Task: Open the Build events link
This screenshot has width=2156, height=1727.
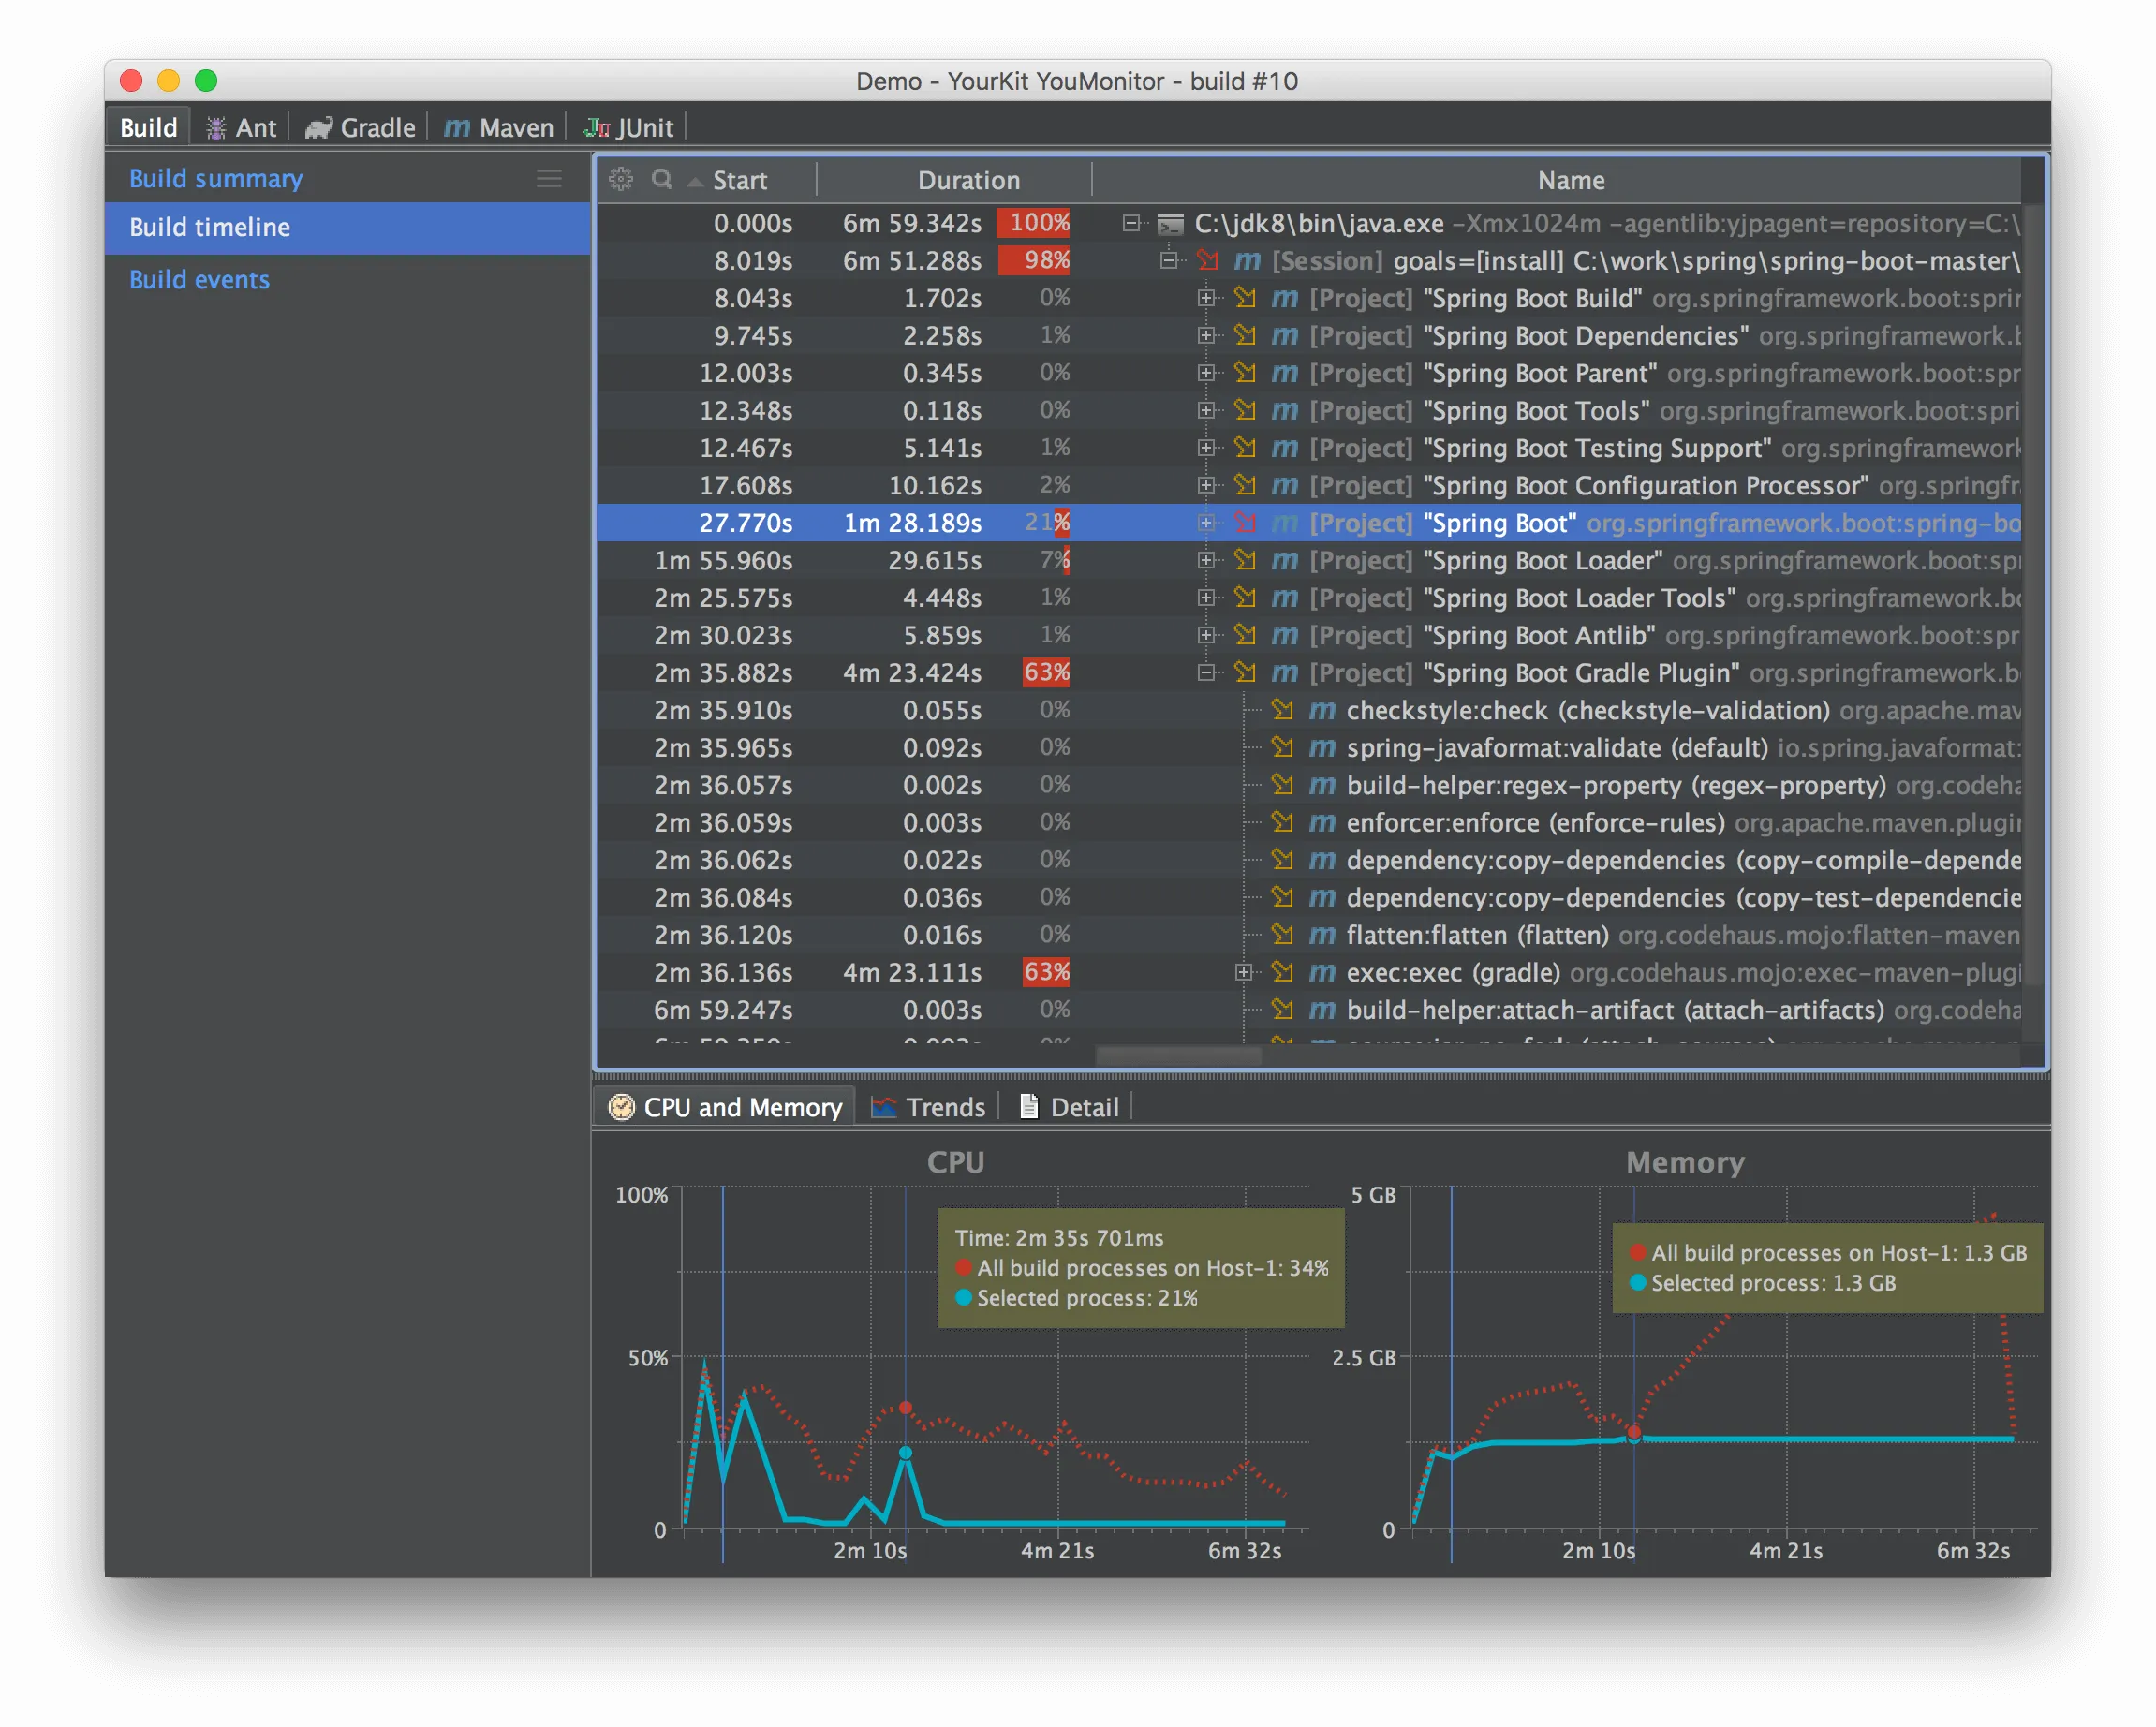Action: pyautogui.click(x=199, y=280)
